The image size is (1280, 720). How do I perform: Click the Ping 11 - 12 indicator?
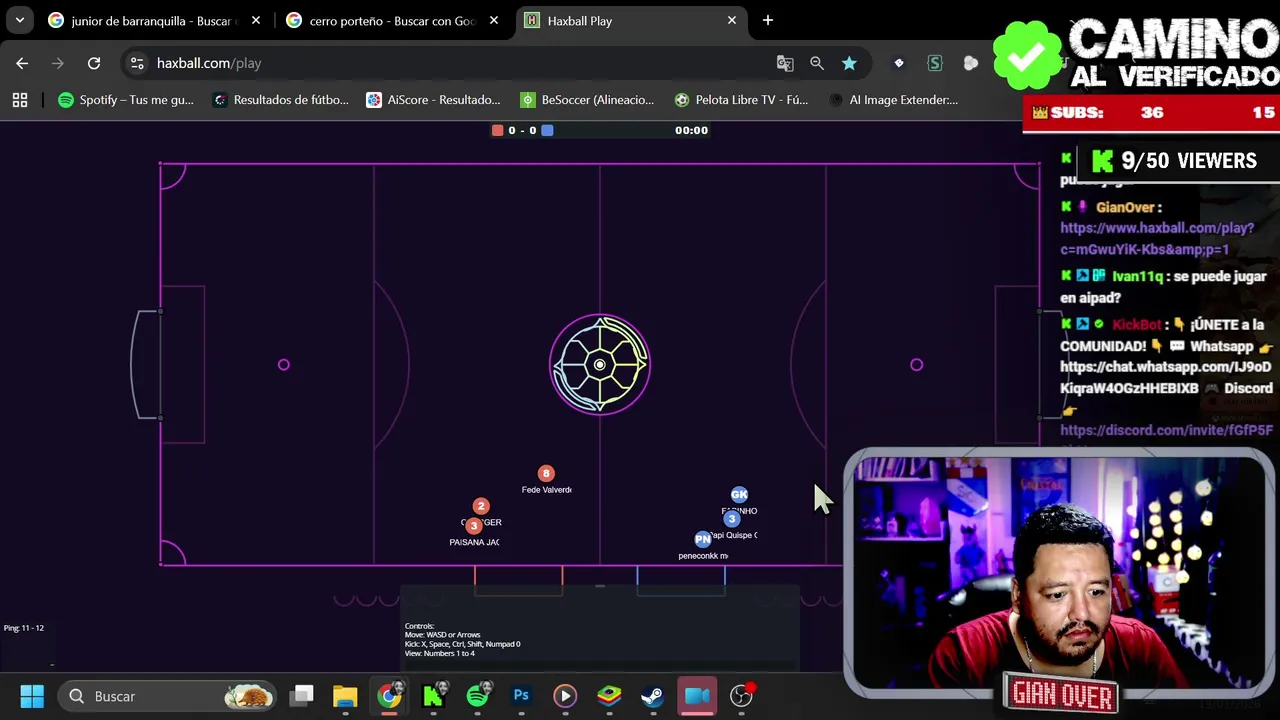[x=24, y=628]
